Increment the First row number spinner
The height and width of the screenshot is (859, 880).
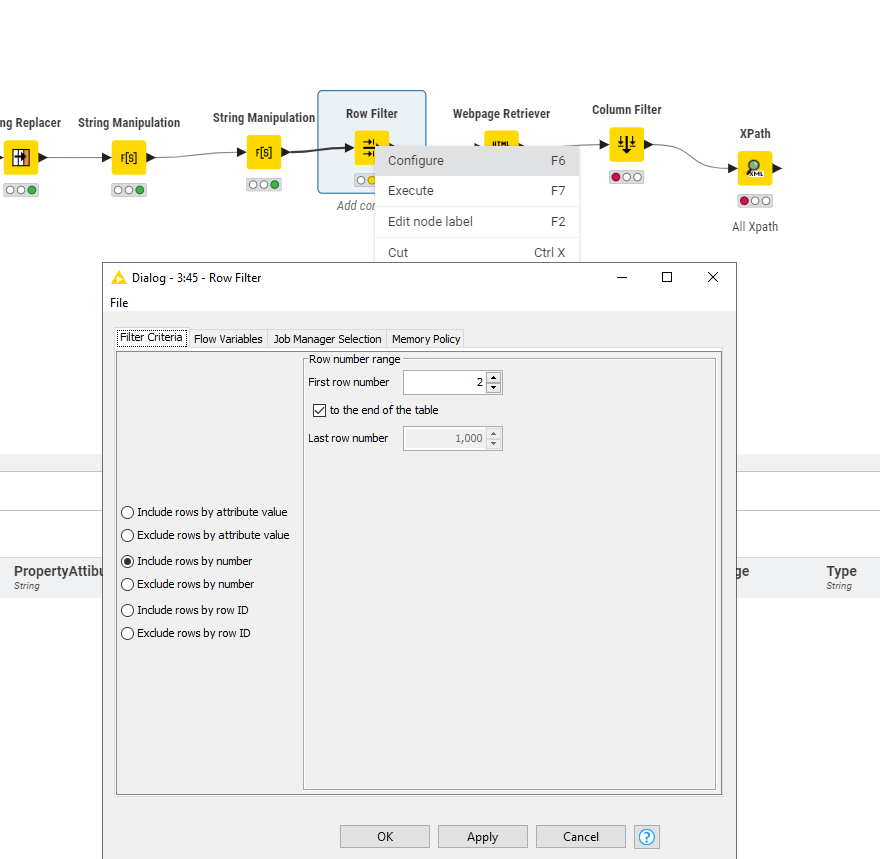493,377
